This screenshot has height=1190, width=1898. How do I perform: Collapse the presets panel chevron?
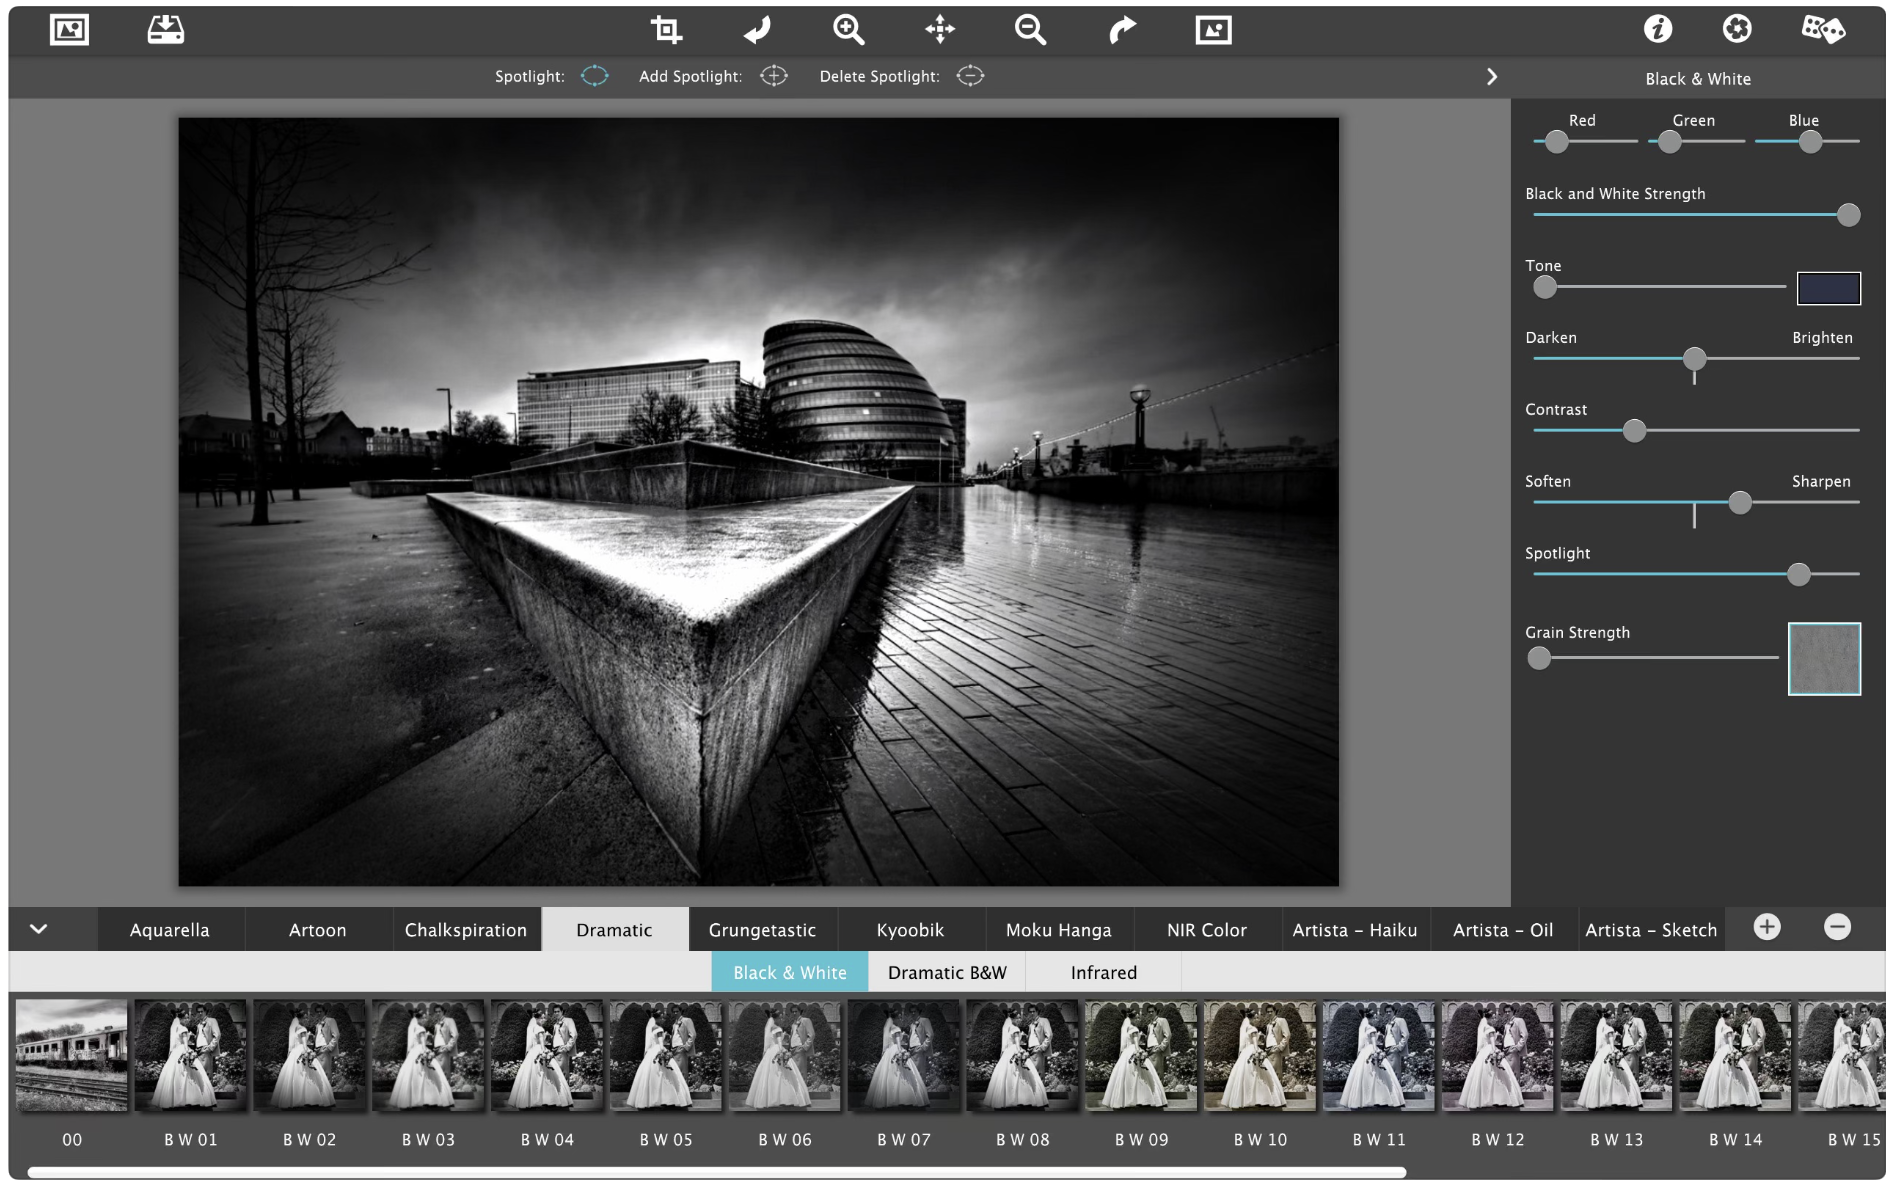(x=39, y=929)
